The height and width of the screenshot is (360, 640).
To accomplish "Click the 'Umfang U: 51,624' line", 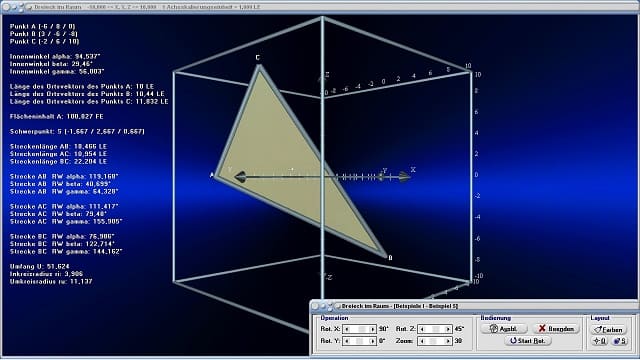I will point(40,267).
